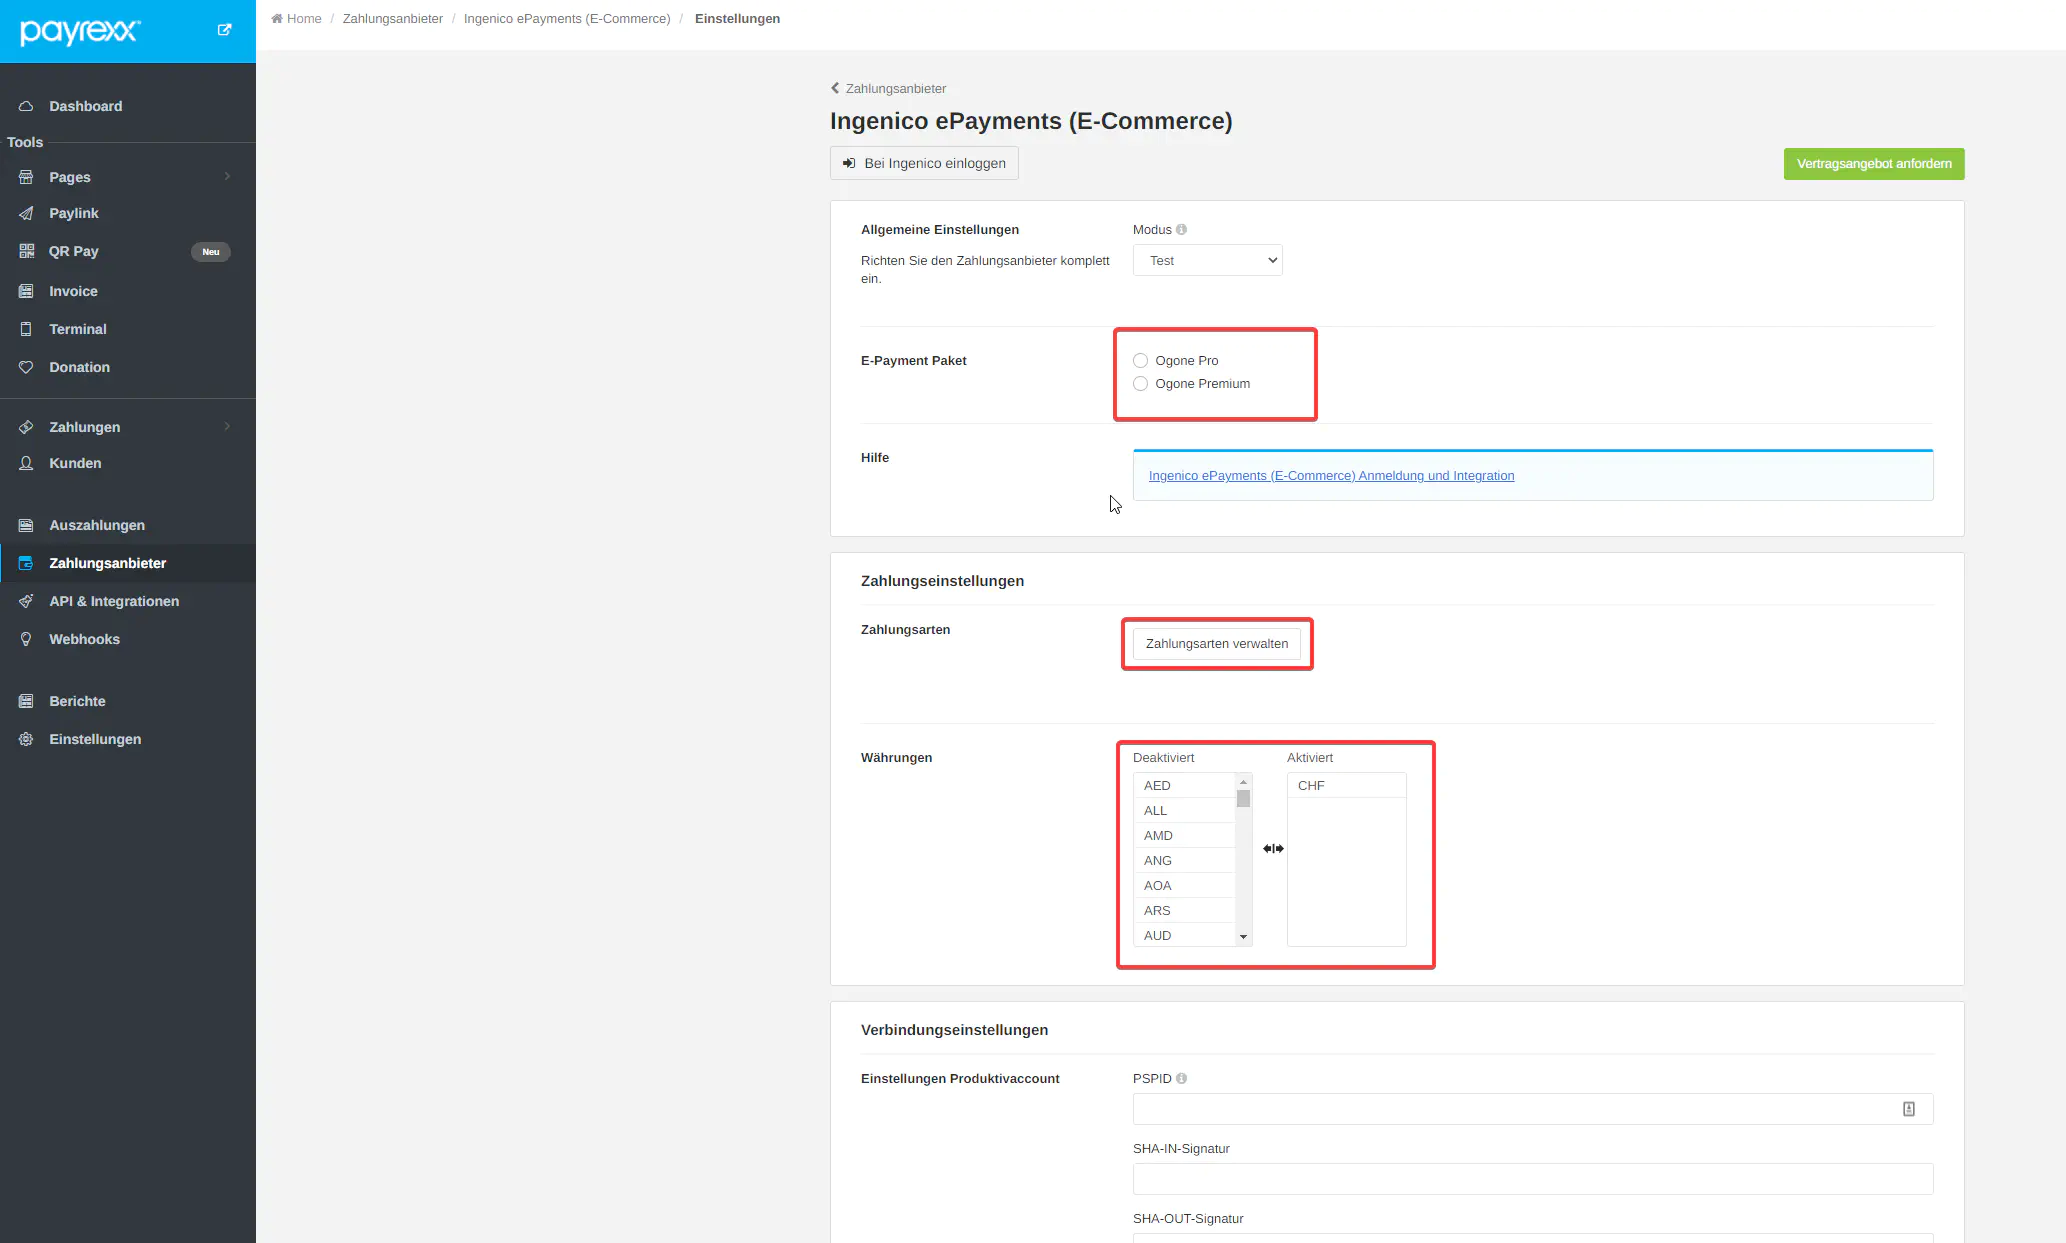
Task: Click the Paylink paper plane icon
Action: (26, 213)
